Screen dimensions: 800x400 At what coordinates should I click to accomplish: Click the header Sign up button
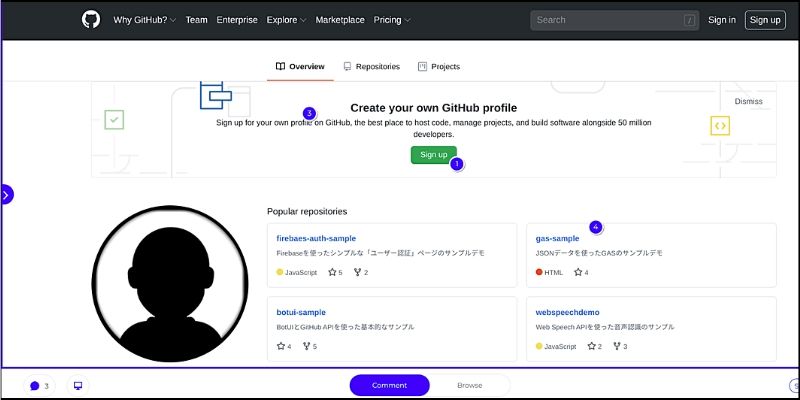(x=765, y=20)
